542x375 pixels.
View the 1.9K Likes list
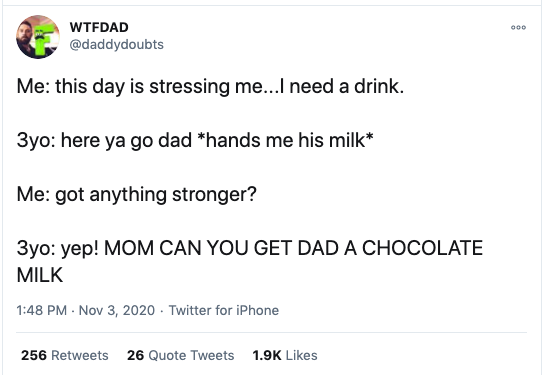coord(285,355)
